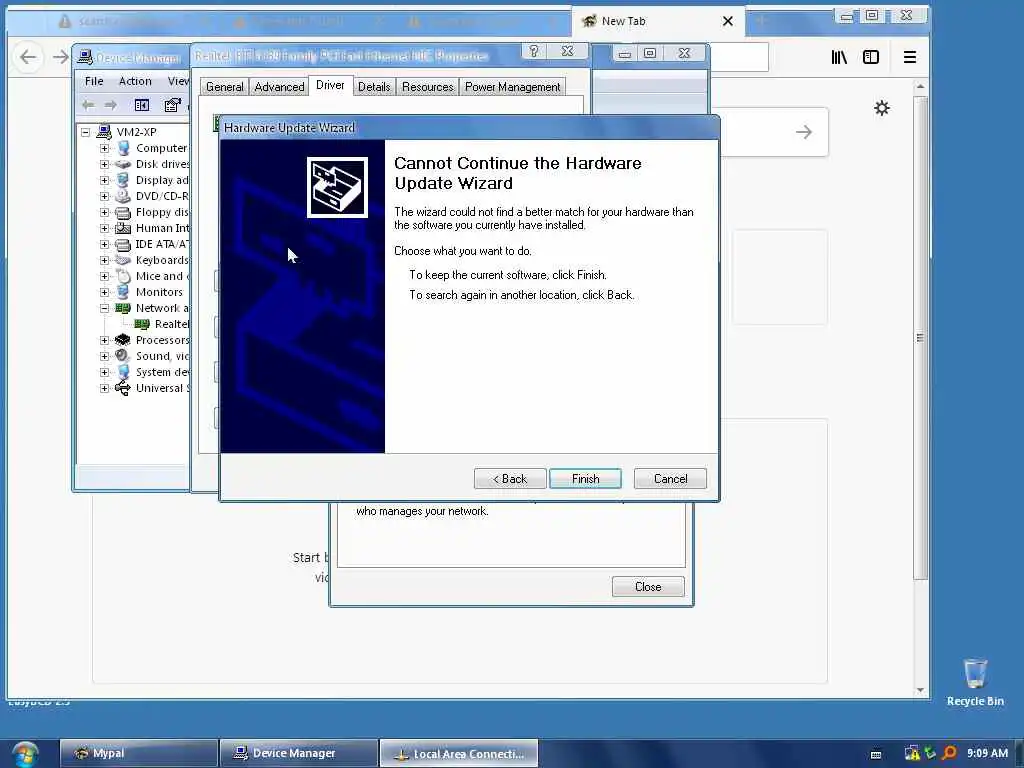Select the System devices icon
The height and width of the screenshot is (768, 1024).
123,372
